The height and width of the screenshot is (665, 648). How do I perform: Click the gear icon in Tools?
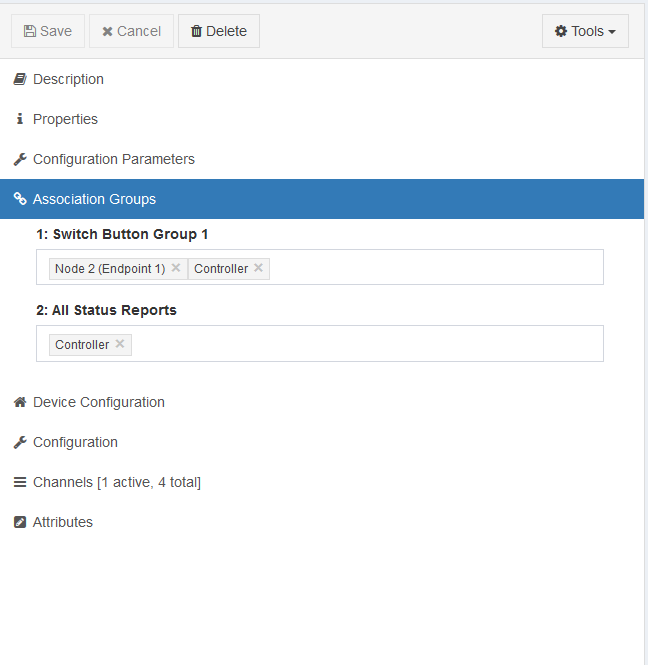(561, 31)
